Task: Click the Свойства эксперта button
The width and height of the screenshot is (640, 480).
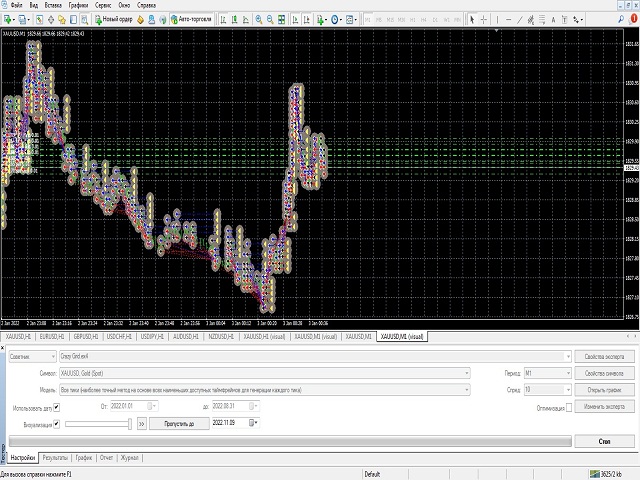Action: pos(604,356)
